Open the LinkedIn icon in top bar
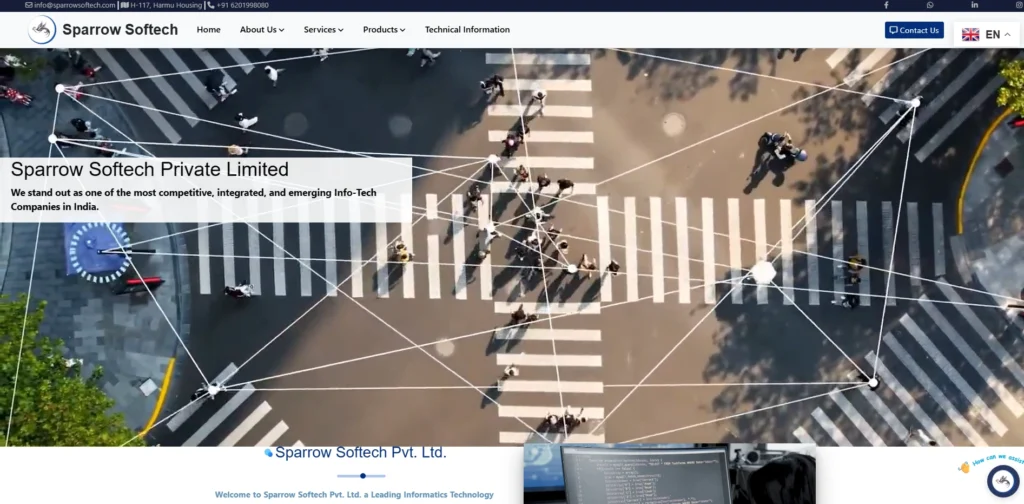 (x=974, y=5)
